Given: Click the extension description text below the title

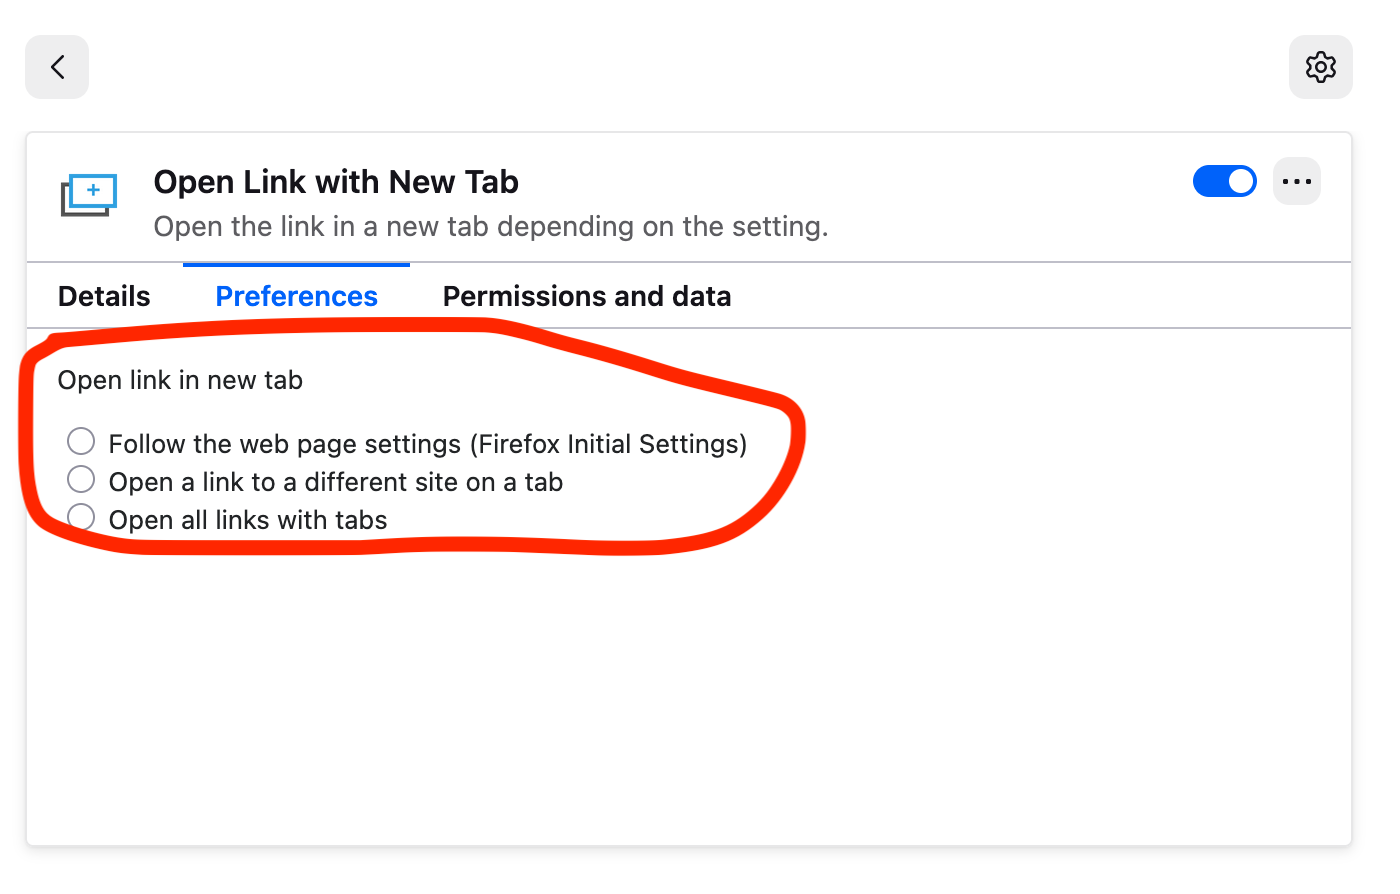Looking at the screenshot, I should click(x=490, y=227).
